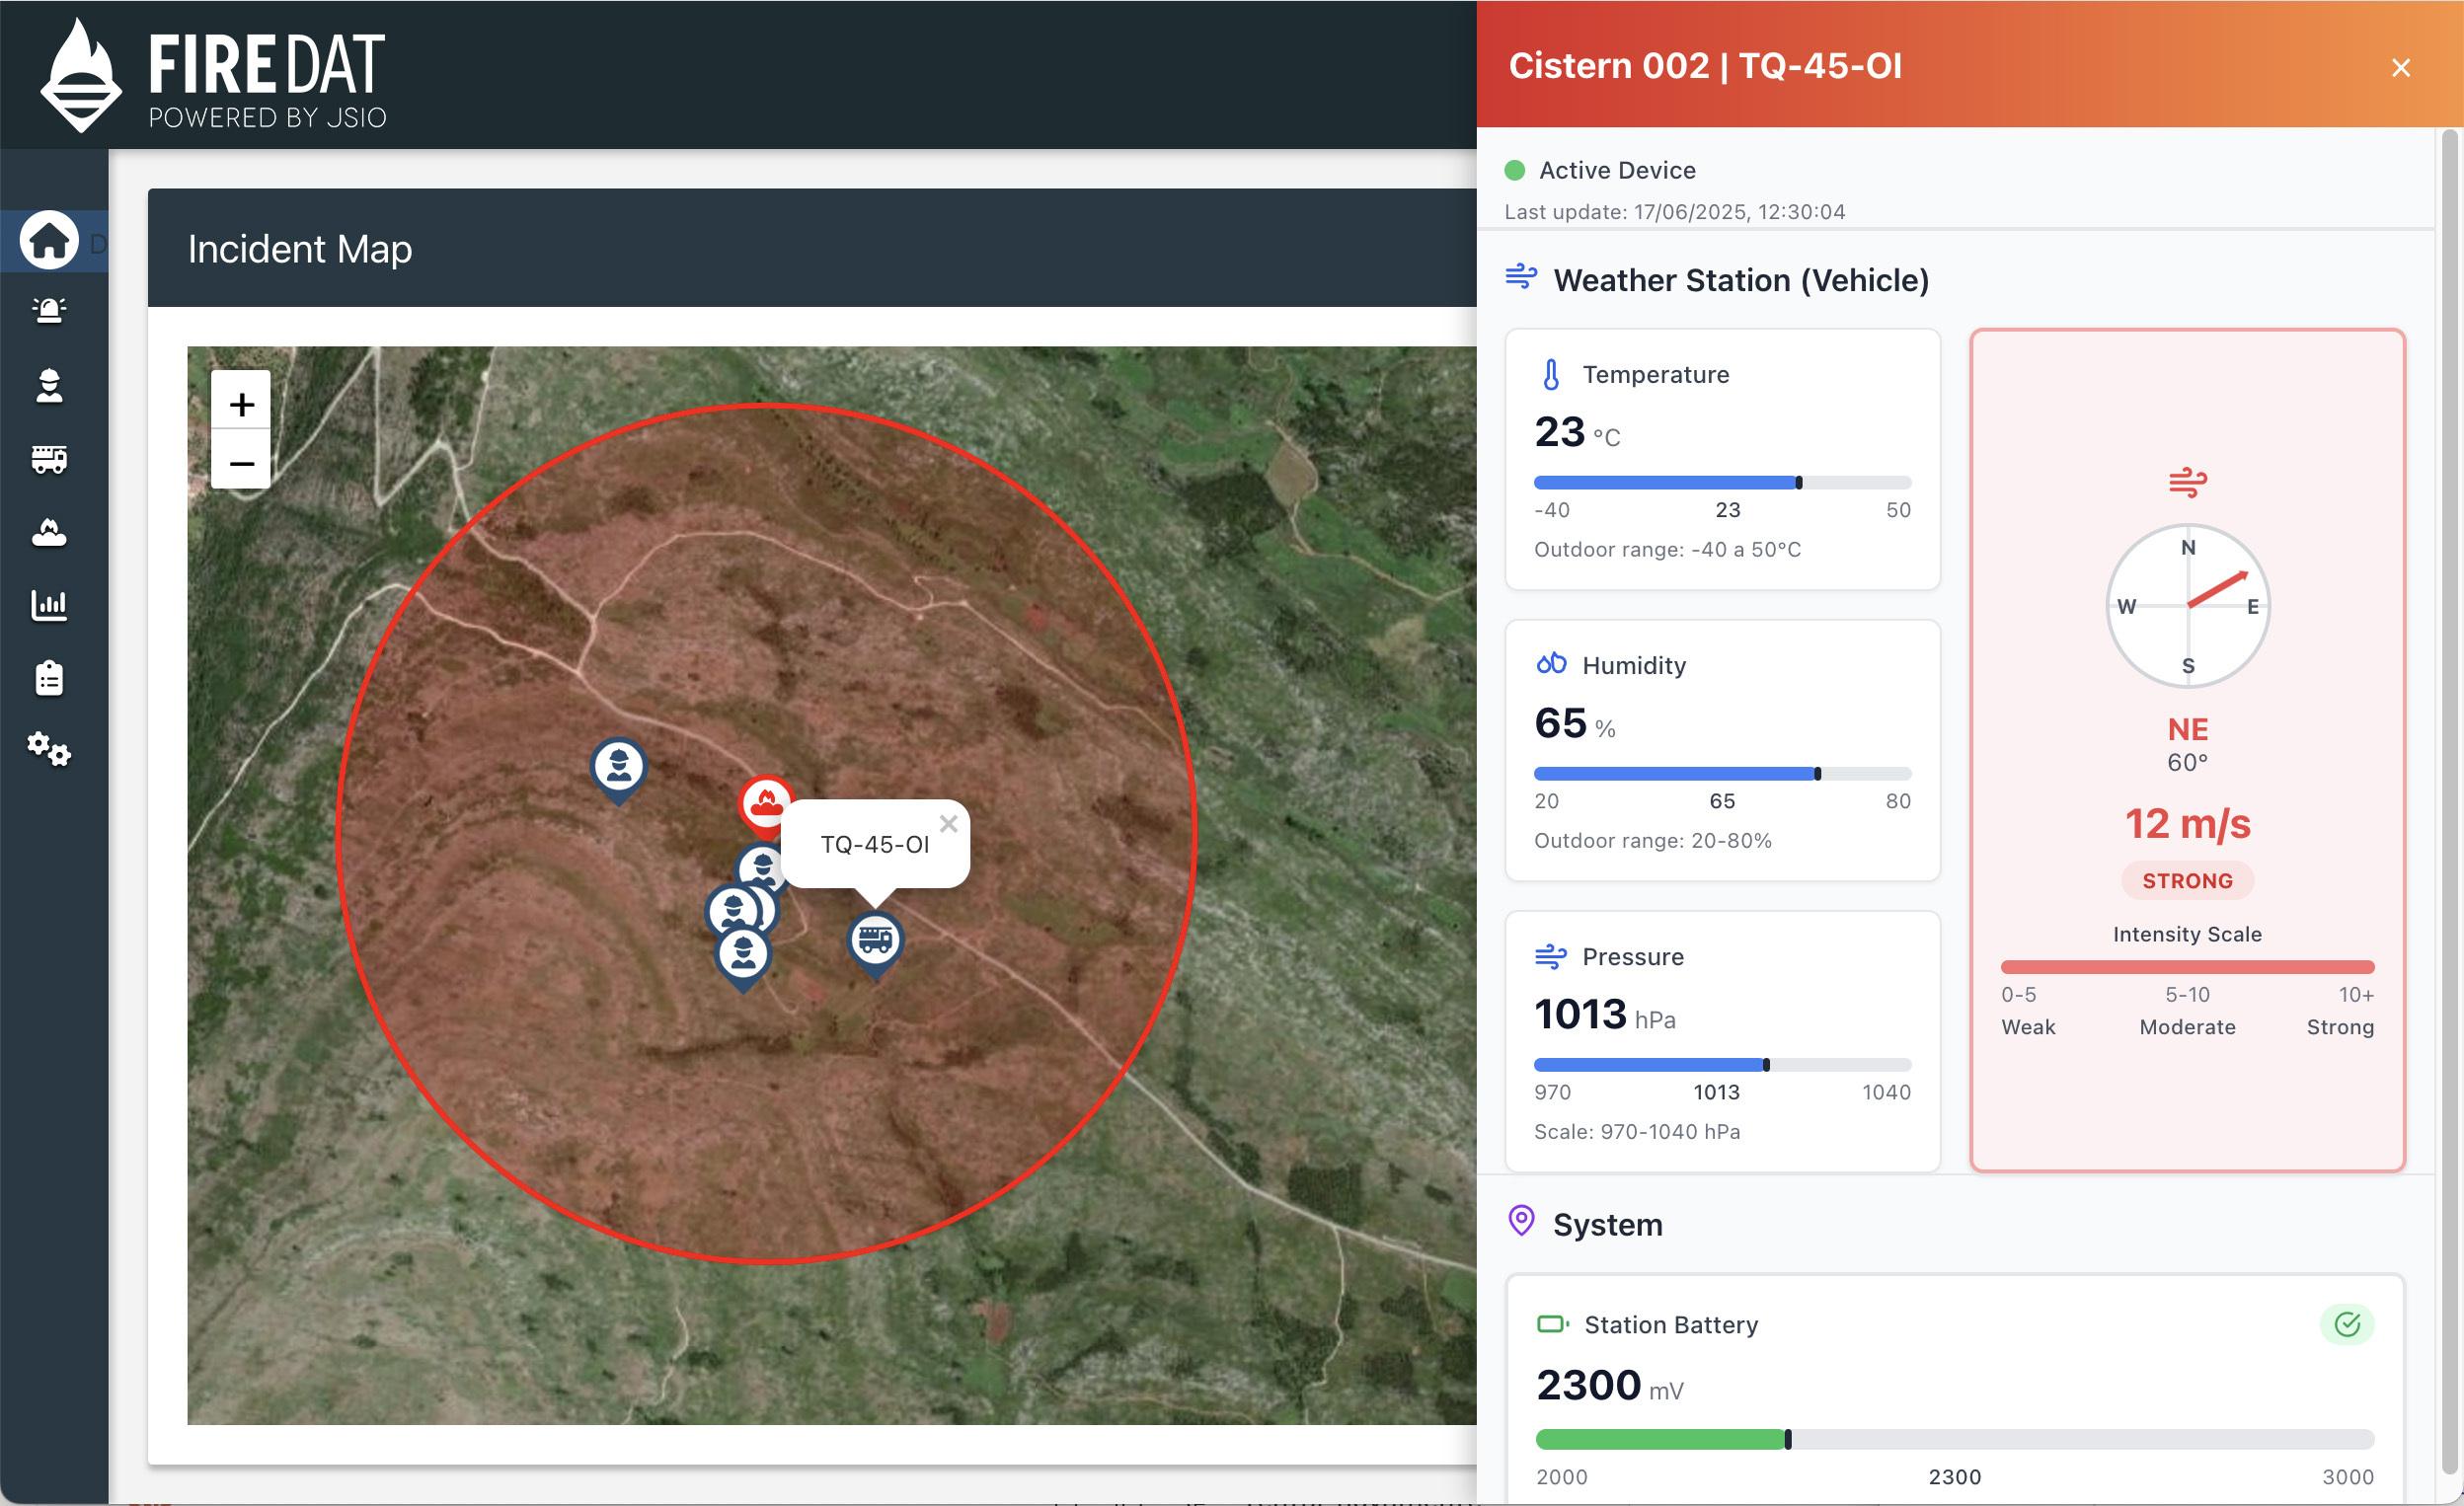Image resolution: width=2464 pixels, height=1506 pixels.
Task: Open the home dashboard sidebar icon
Action: click(x=49, y=240)
